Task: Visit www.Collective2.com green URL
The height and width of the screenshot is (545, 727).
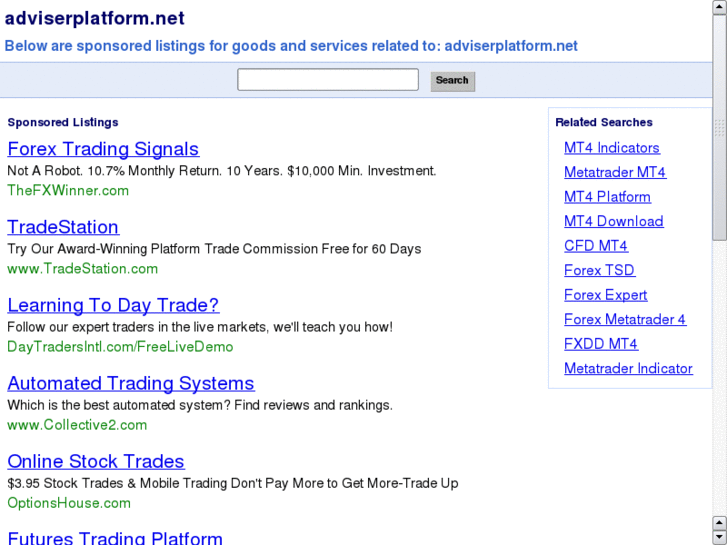Action: 77,425
